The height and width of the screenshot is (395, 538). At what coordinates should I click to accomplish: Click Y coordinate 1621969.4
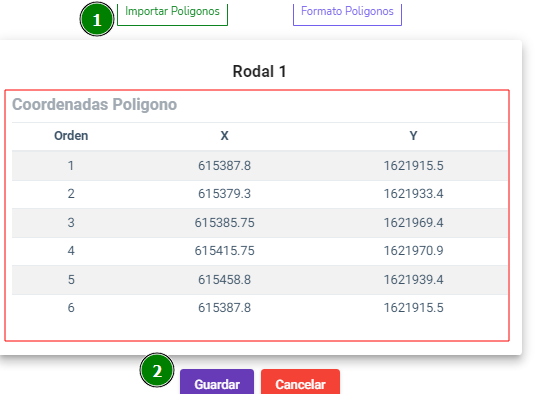click(x=413, y=223)
